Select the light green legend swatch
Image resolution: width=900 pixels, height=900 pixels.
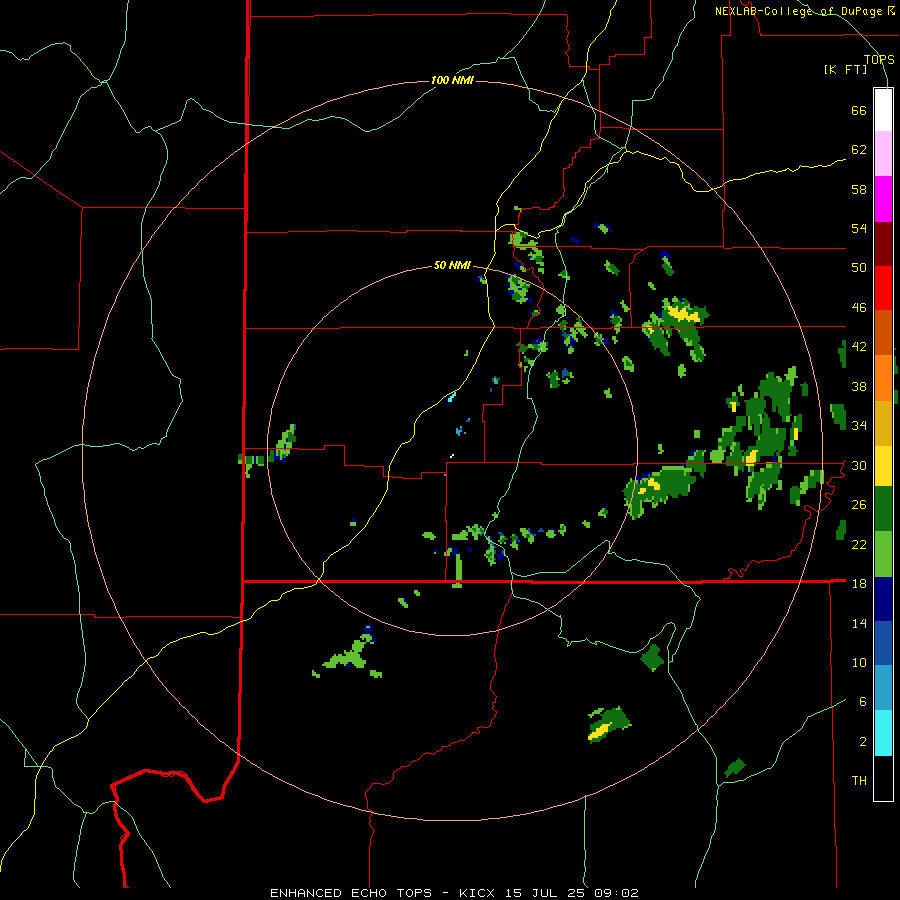click(883, 554)
